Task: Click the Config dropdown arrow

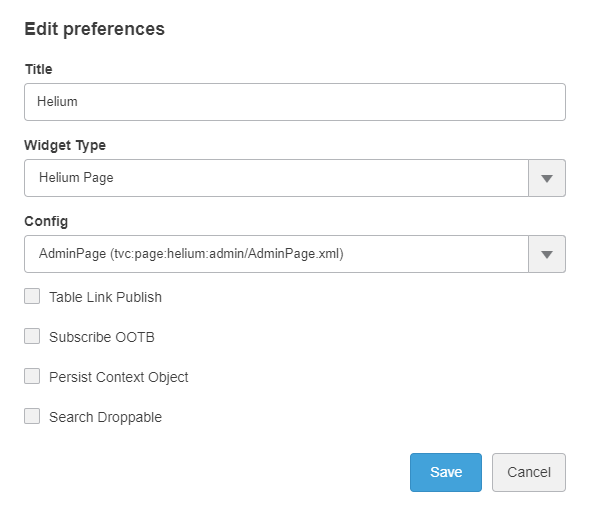Action: (546, 254)
